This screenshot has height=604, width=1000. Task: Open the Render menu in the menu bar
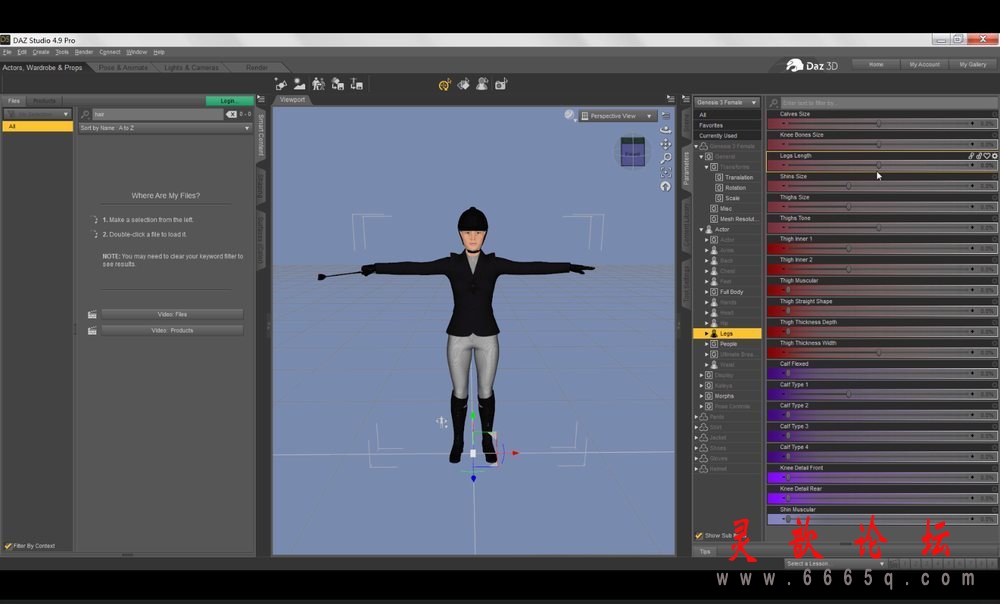[84, 52]
